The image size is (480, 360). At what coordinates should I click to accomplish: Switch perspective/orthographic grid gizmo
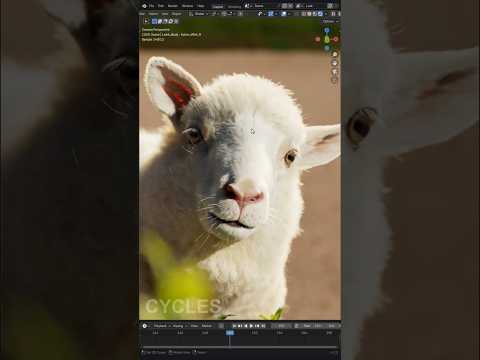[335, 80]
